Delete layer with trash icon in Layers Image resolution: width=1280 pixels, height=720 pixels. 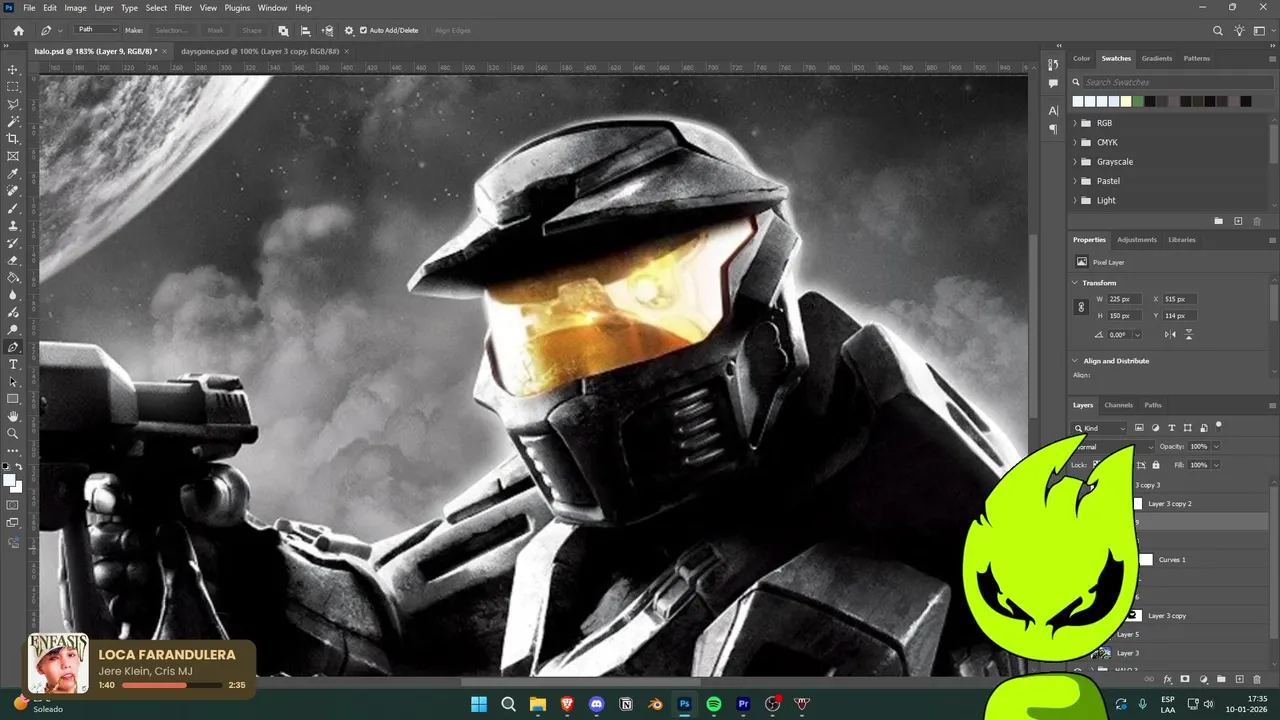click(x=1257, y=679)
